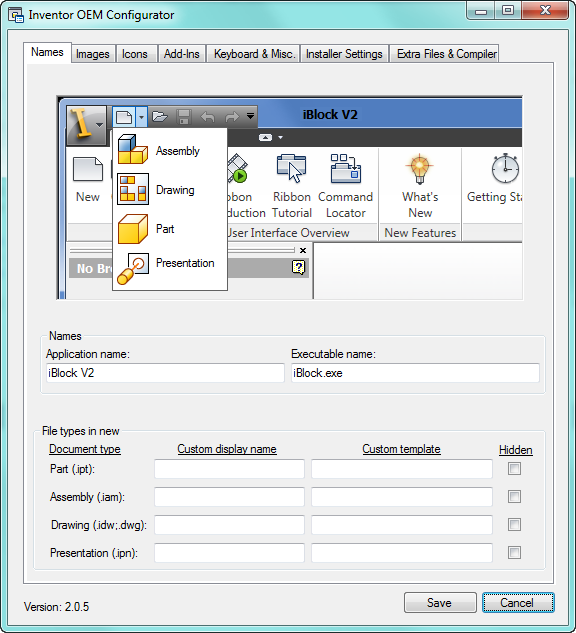The width and height of the screenshot is (576, 633).
Task: Check Hidden for Drawing (.idw;.dwg)
Action: [x=514, y=525]
